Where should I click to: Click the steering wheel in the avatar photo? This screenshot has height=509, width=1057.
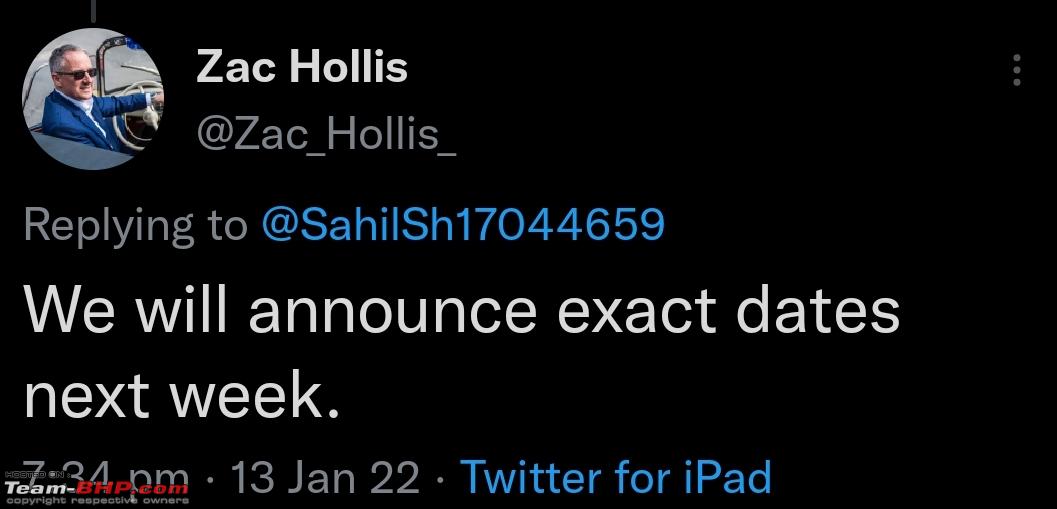pos(140,111)
